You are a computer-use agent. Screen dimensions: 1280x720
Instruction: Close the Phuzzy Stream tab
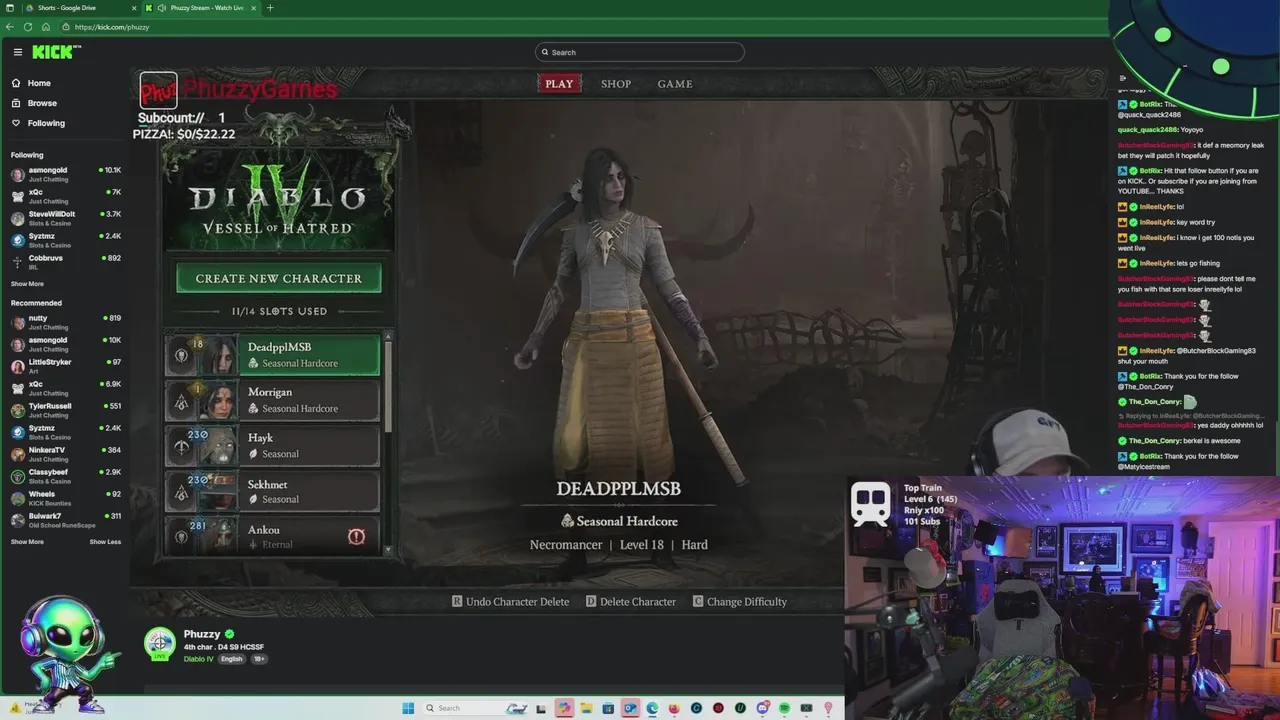coord(254,8)
